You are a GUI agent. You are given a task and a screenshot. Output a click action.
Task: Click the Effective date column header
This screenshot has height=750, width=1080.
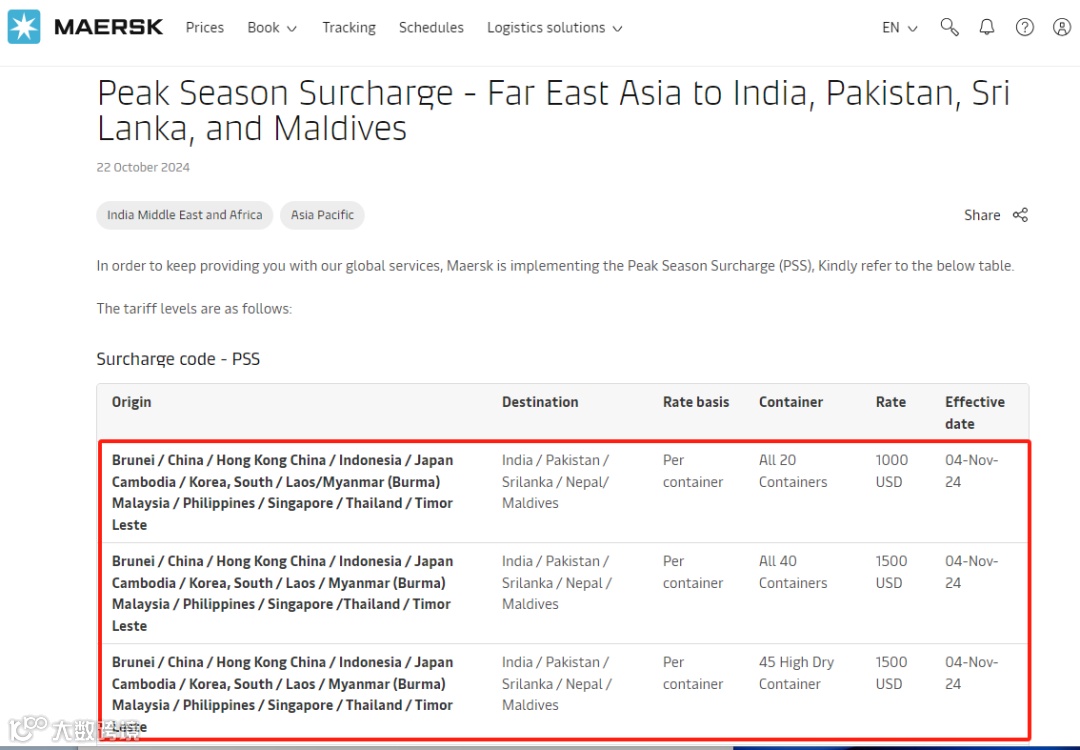tap(975, 413)
